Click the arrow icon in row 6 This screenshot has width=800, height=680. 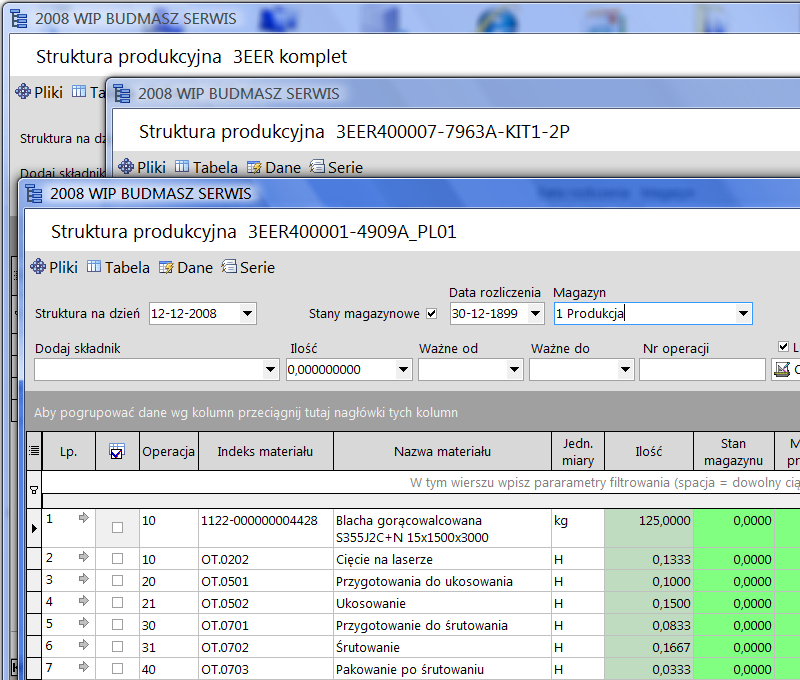(x=84, y=644)
